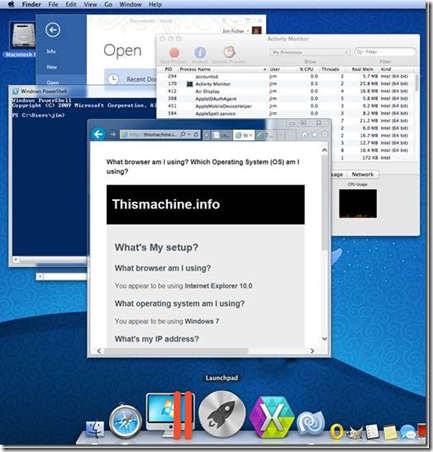This screenshot has height=452, width=433.
Task: Select the accountsd process row
Action: tap(287, 76)
